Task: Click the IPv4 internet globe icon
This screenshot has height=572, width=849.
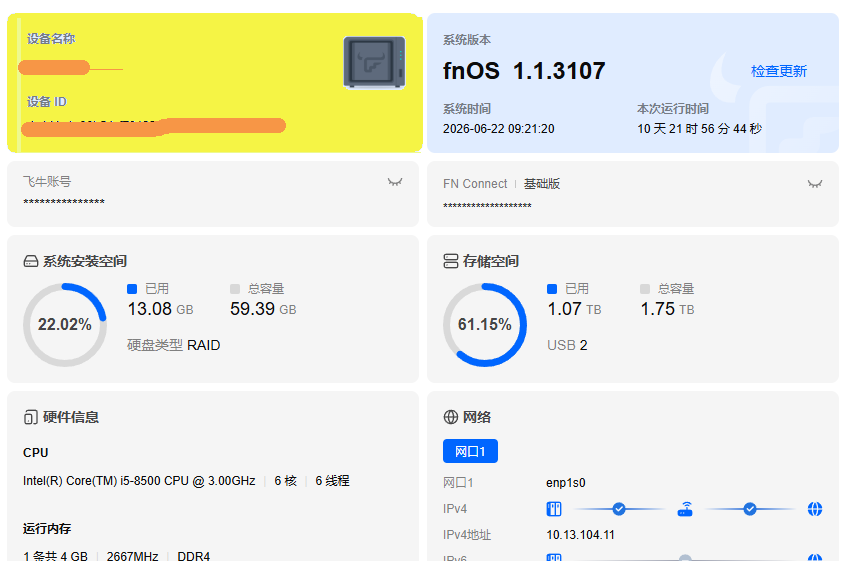Action: coord(815,509)
